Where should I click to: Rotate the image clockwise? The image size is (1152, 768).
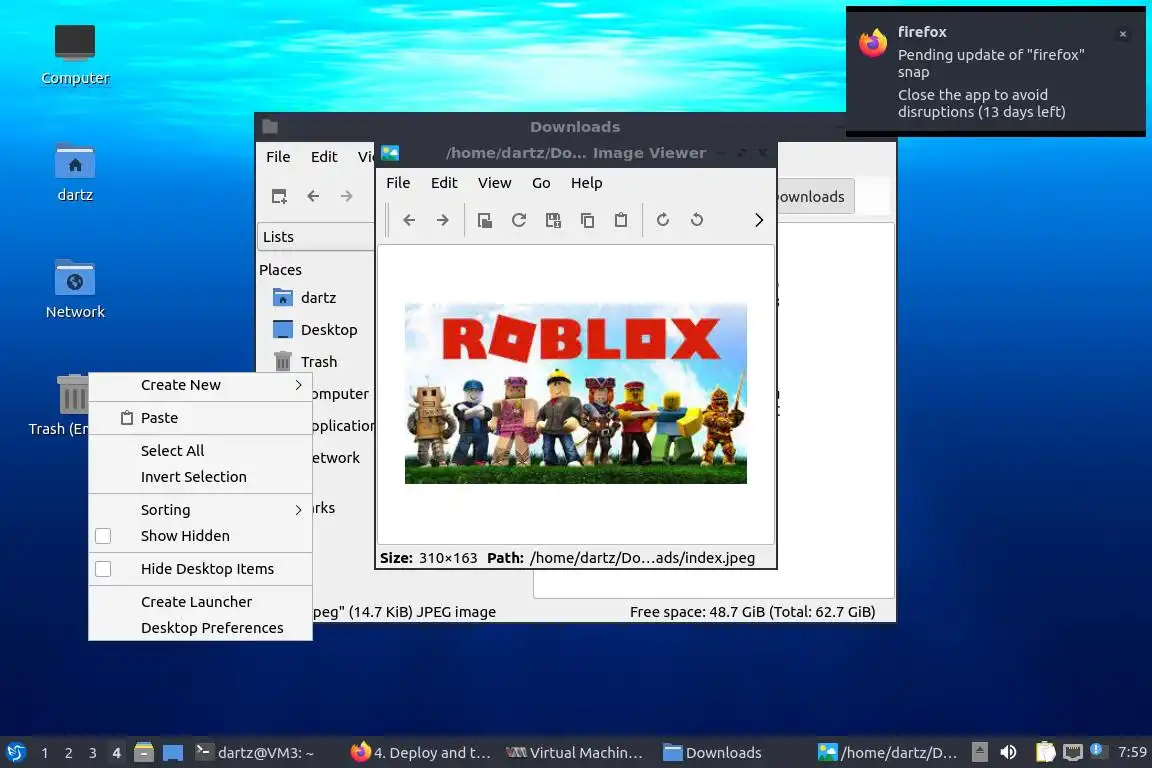(x=663, y=220)
